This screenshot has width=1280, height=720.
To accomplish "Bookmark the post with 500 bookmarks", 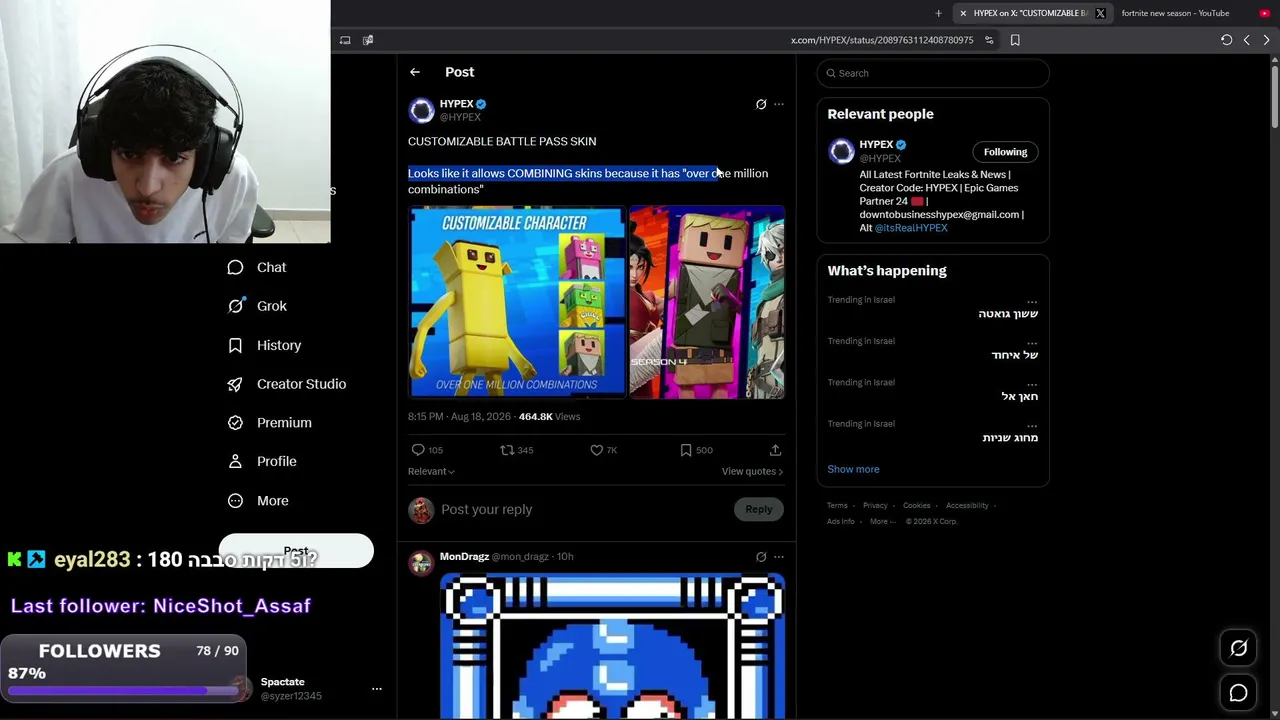I will pos(686,450).
